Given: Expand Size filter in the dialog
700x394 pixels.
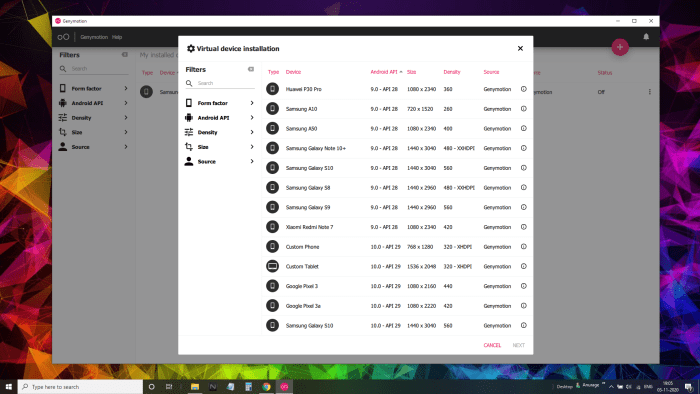Looking at the screenshot, I should tap(219, 147).
